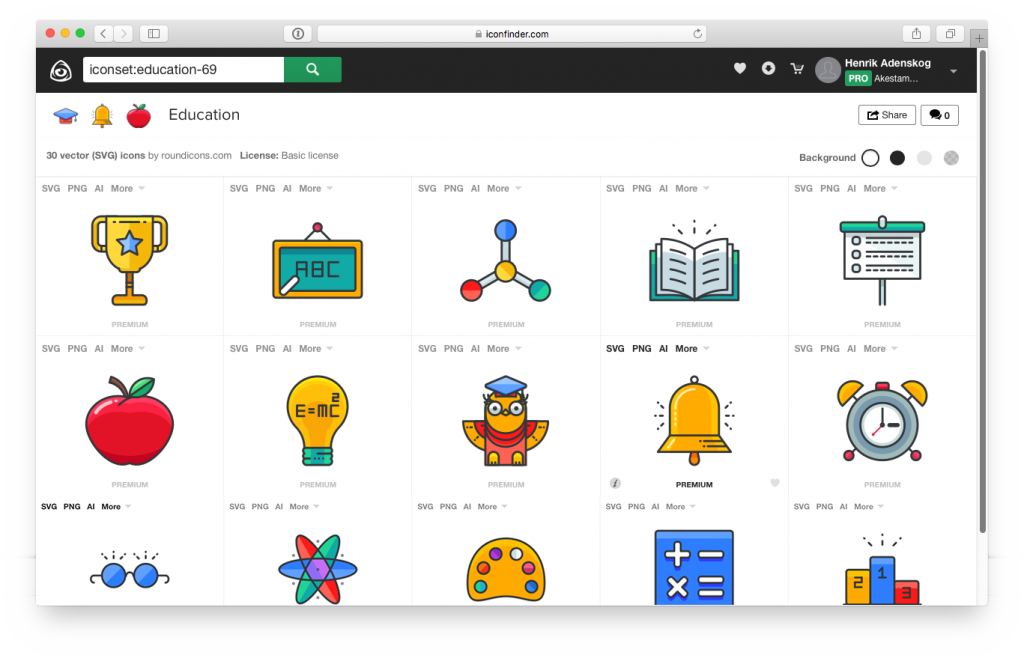The width and height of the screenshot is (1024, 661).
Task: Enable the transparent checkered background option
Action: (x=950, y=157)
